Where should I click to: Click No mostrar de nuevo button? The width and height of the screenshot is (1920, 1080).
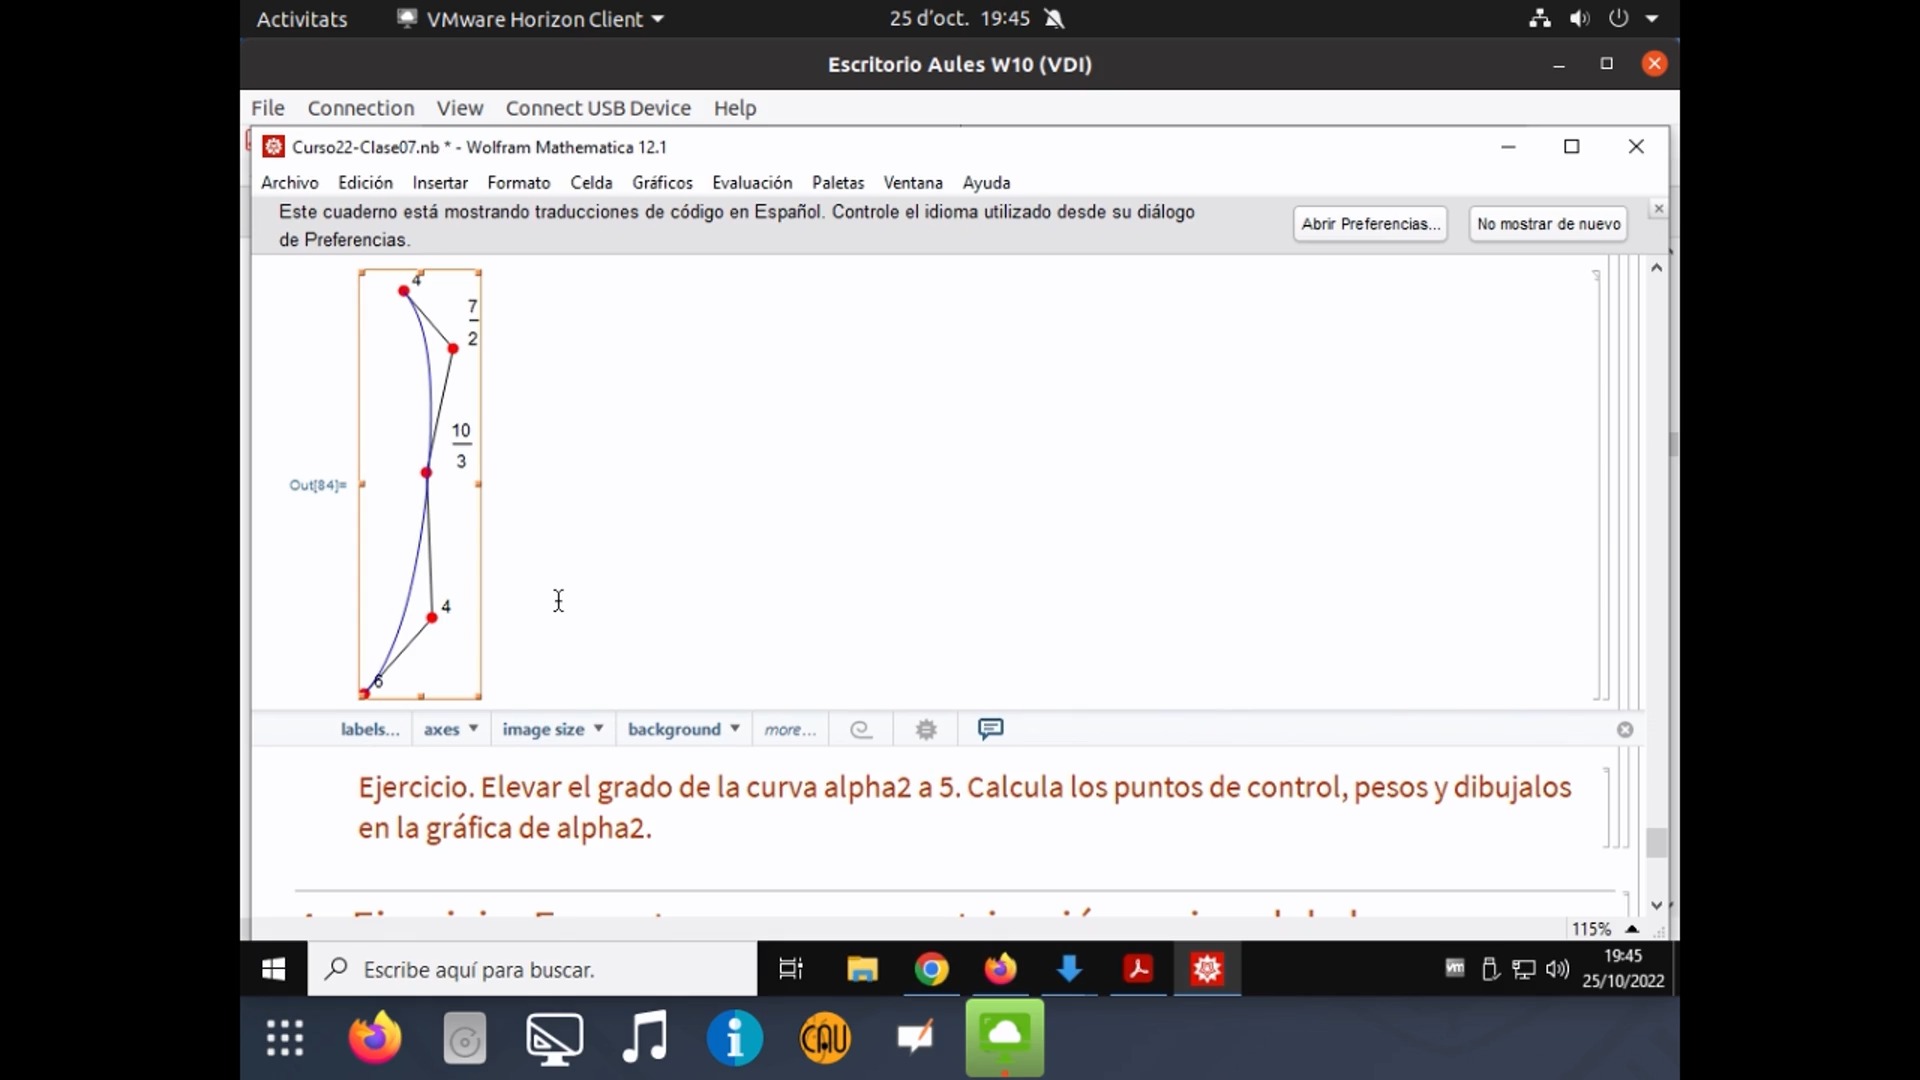point(1548,223)
